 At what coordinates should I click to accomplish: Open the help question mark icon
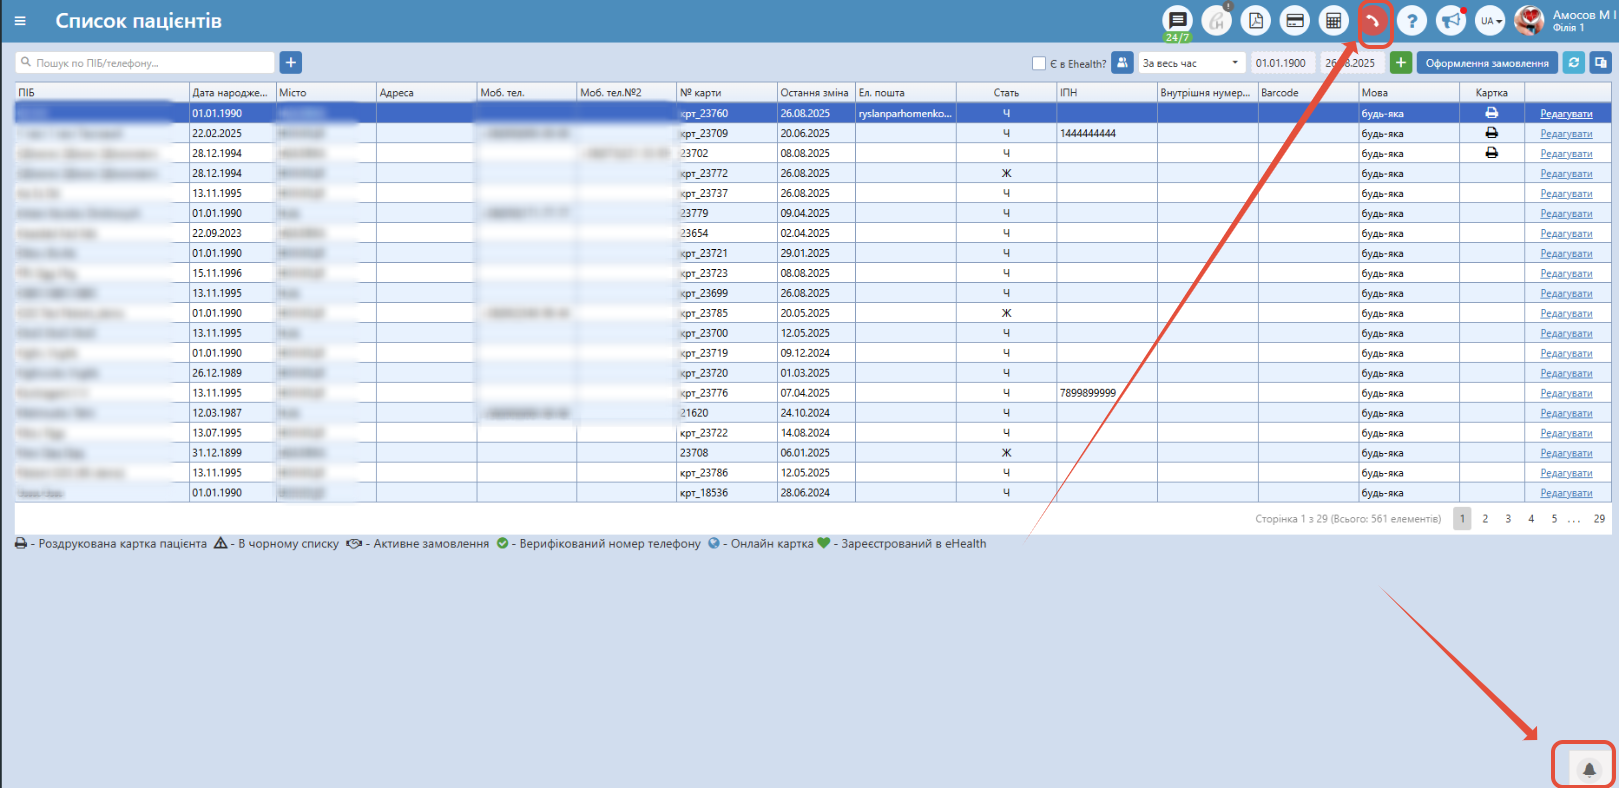coord(1412,21)
